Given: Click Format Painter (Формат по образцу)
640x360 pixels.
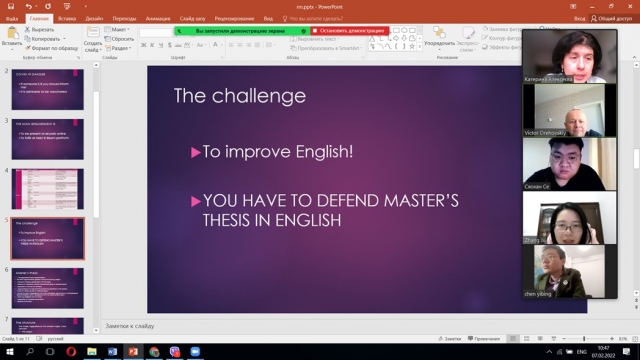Looking at the screenshot, I should coord(51,48).
